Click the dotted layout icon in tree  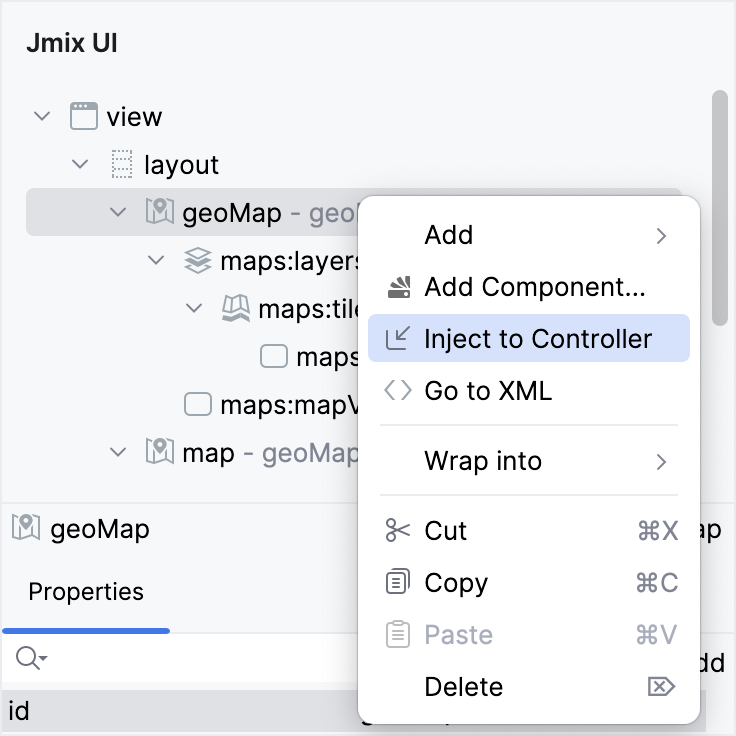[x=121, y=165]
